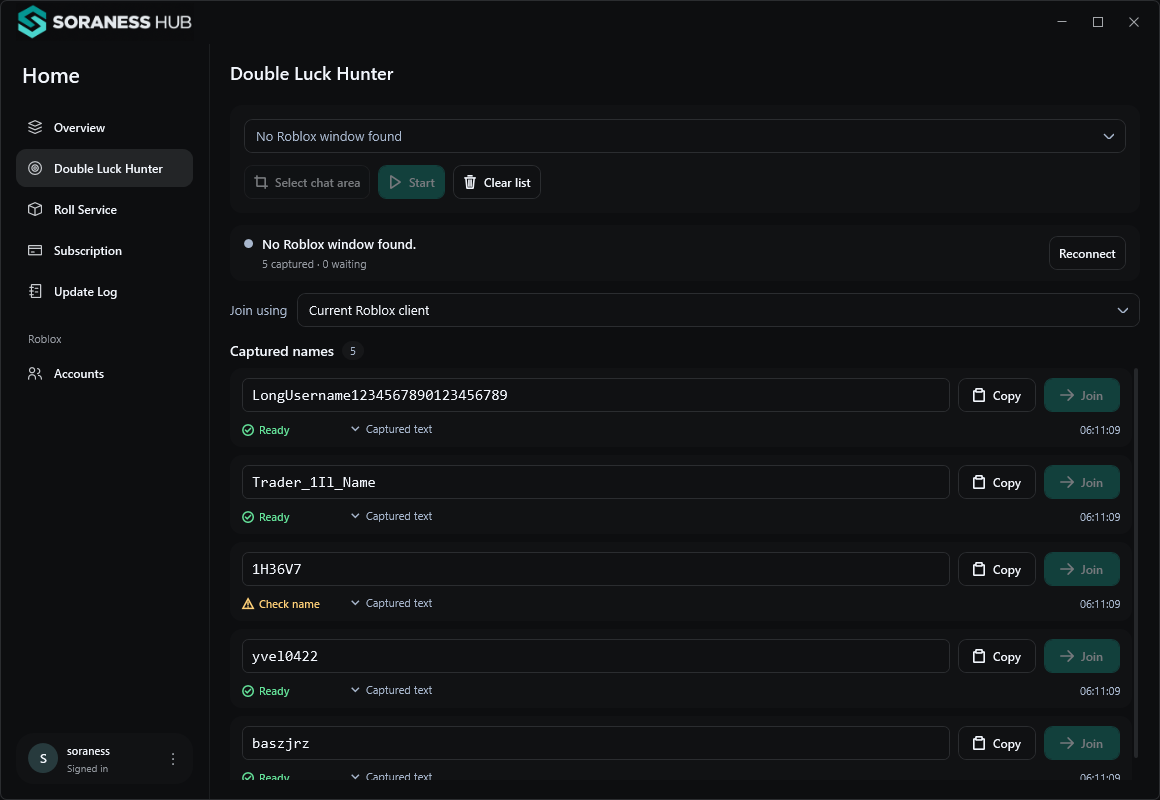Copy the baszjrz name
Screen dimensions: 1160x800
click(997, 743)
